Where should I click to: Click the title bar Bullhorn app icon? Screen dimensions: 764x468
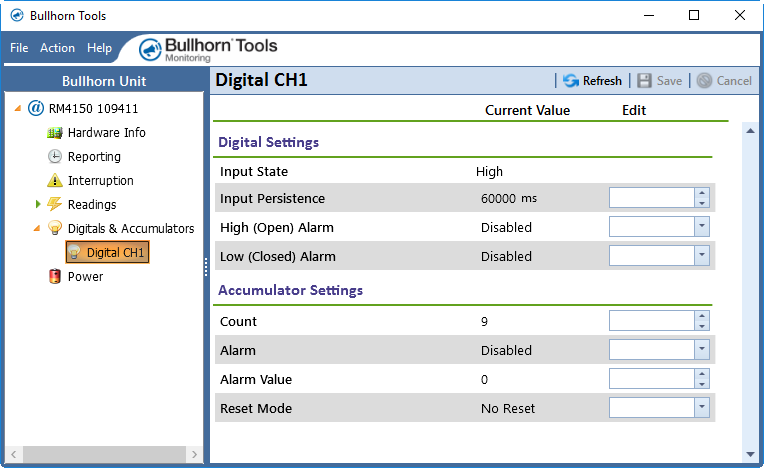(x=17, y=16)
